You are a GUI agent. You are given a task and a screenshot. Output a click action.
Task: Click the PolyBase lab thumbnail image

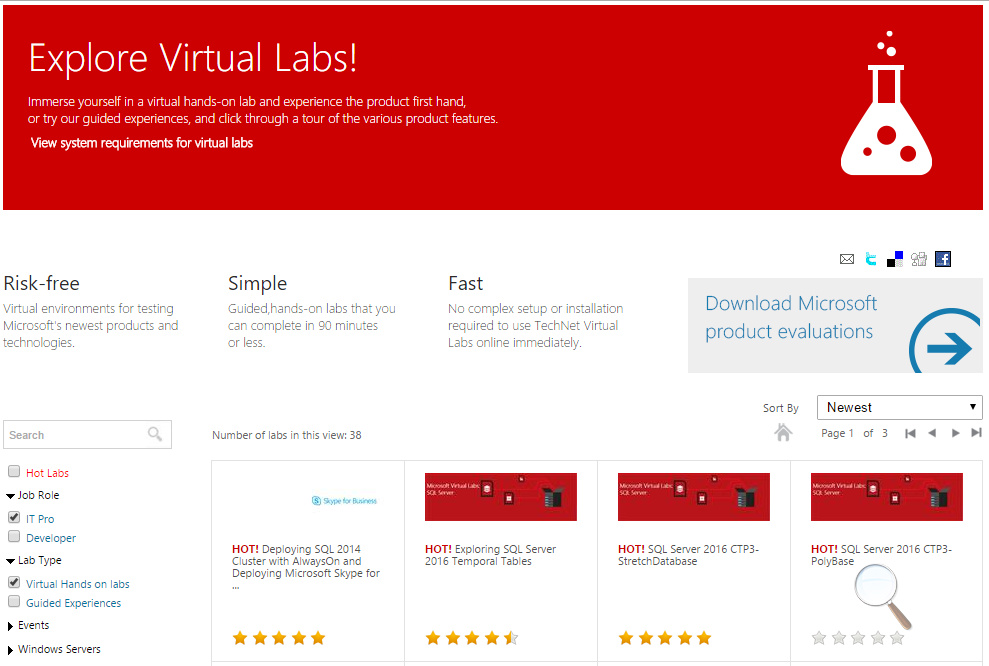pyautogui.click(x=887, y=497)
